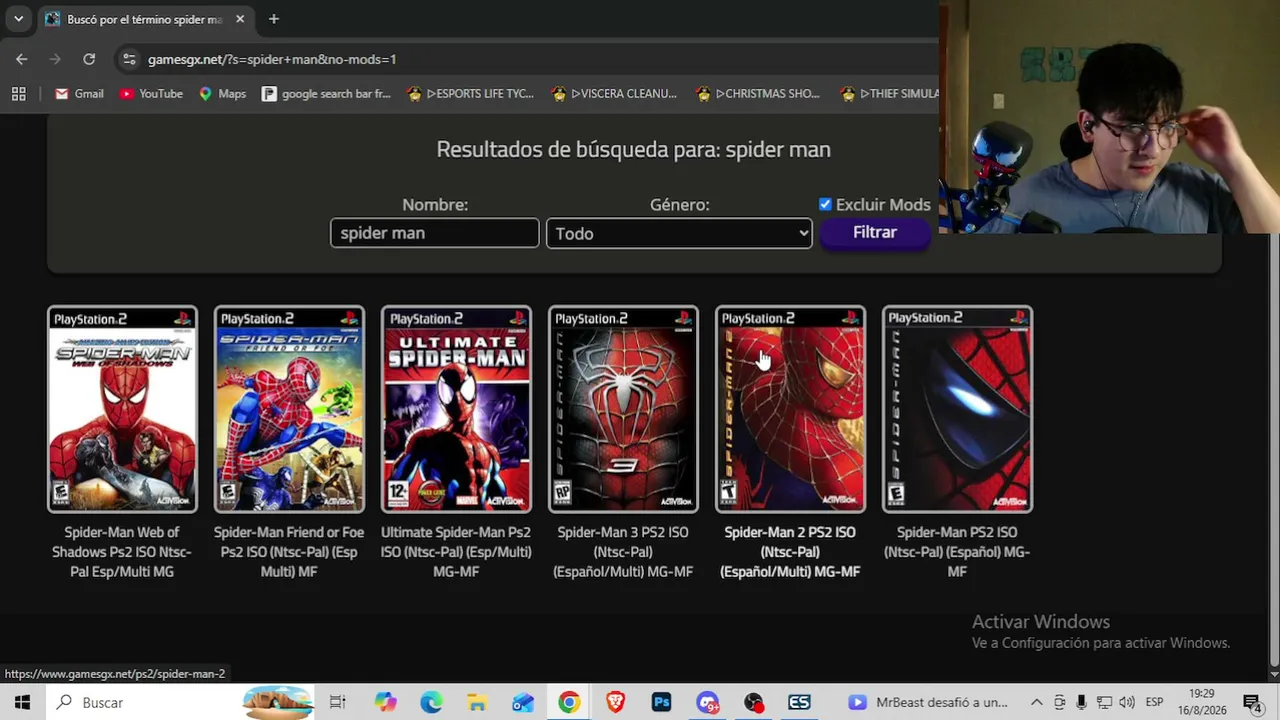This screenshot has width=1280, height=720.
Task: Open Ultimate Spider-Man cover thumbnail
Action: click(x=456, y=409)
